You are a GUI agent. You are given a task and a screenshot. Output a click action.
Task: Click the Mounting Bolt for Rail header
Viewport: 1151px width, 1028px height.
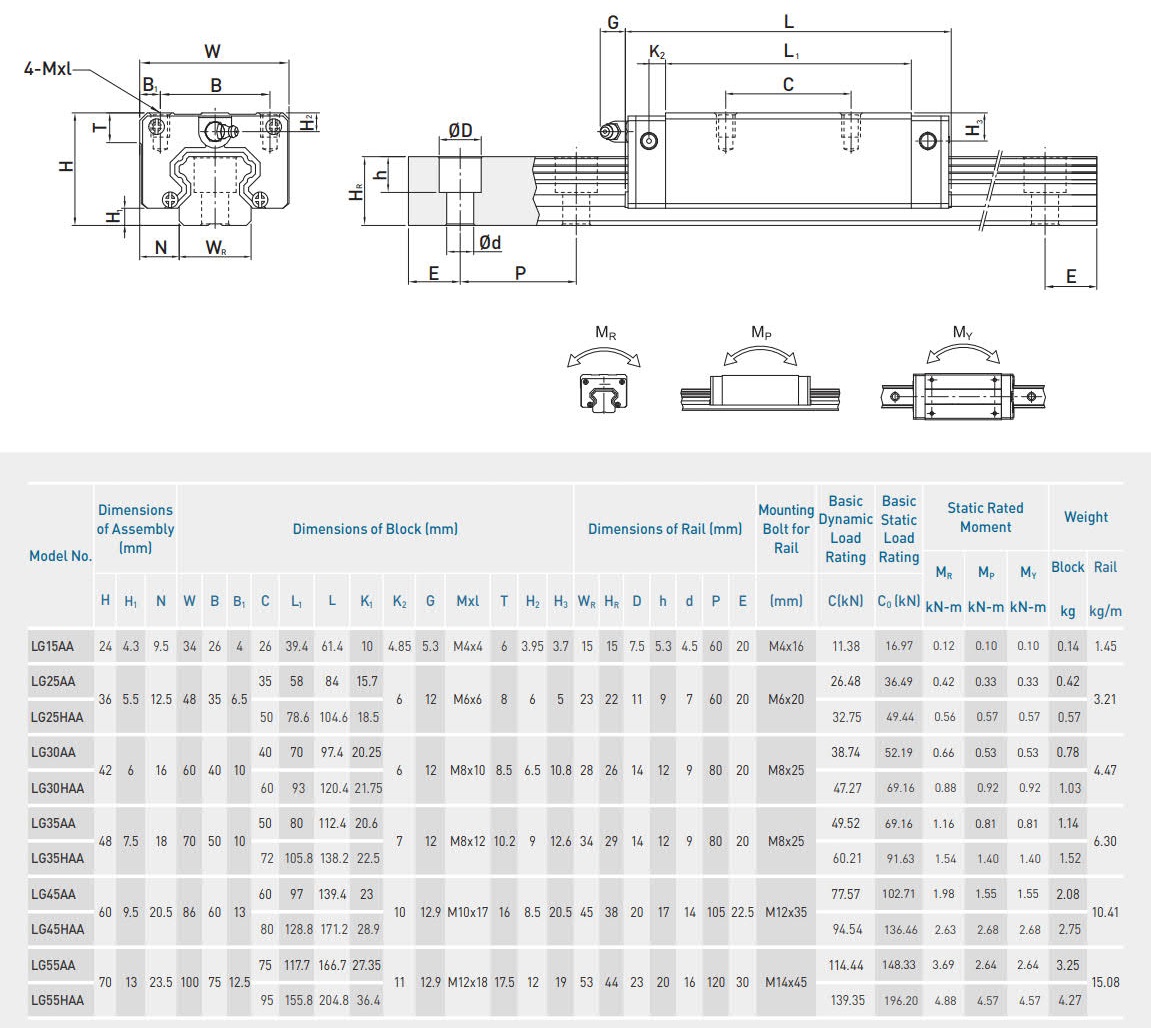[x=786, y=529]
